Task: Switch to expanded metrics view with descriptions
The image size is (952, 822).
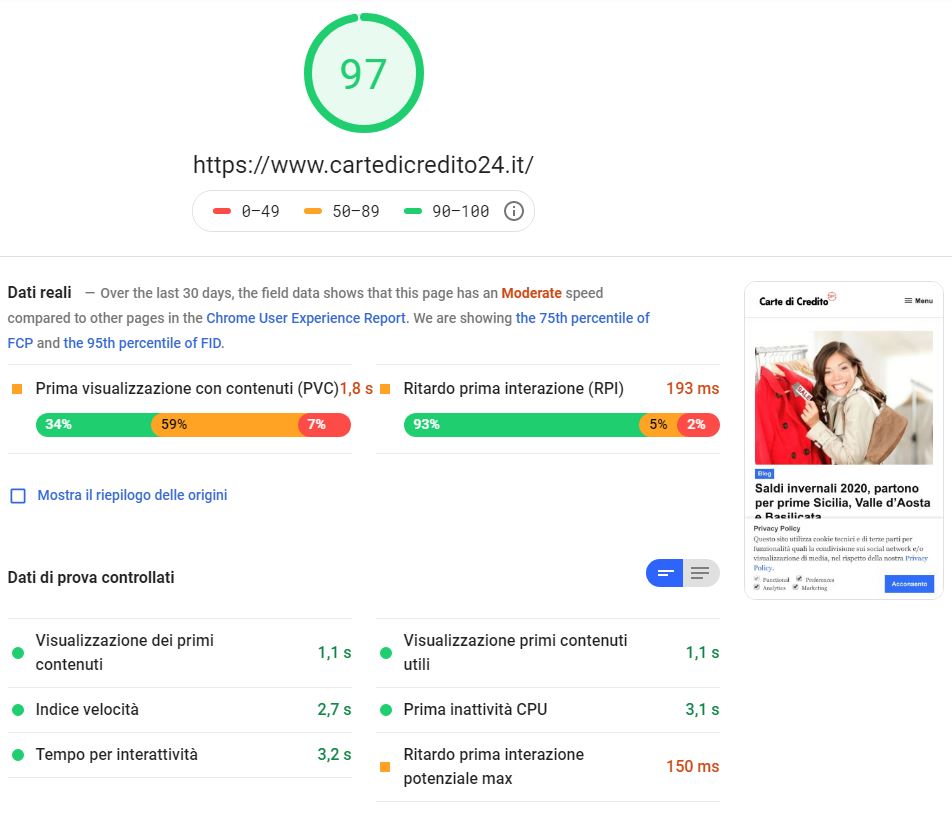Action: 701,573
